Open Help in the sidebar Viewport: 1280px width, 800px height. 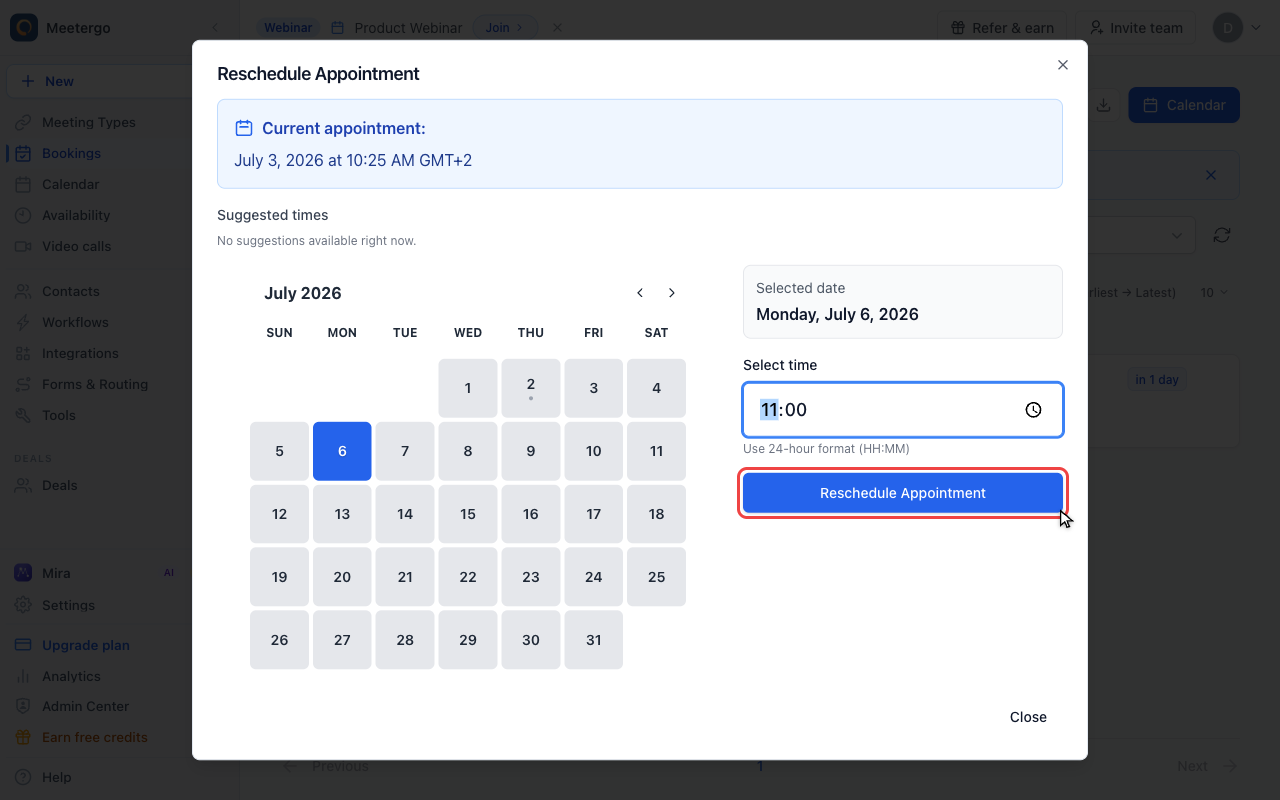coord(56,777)
